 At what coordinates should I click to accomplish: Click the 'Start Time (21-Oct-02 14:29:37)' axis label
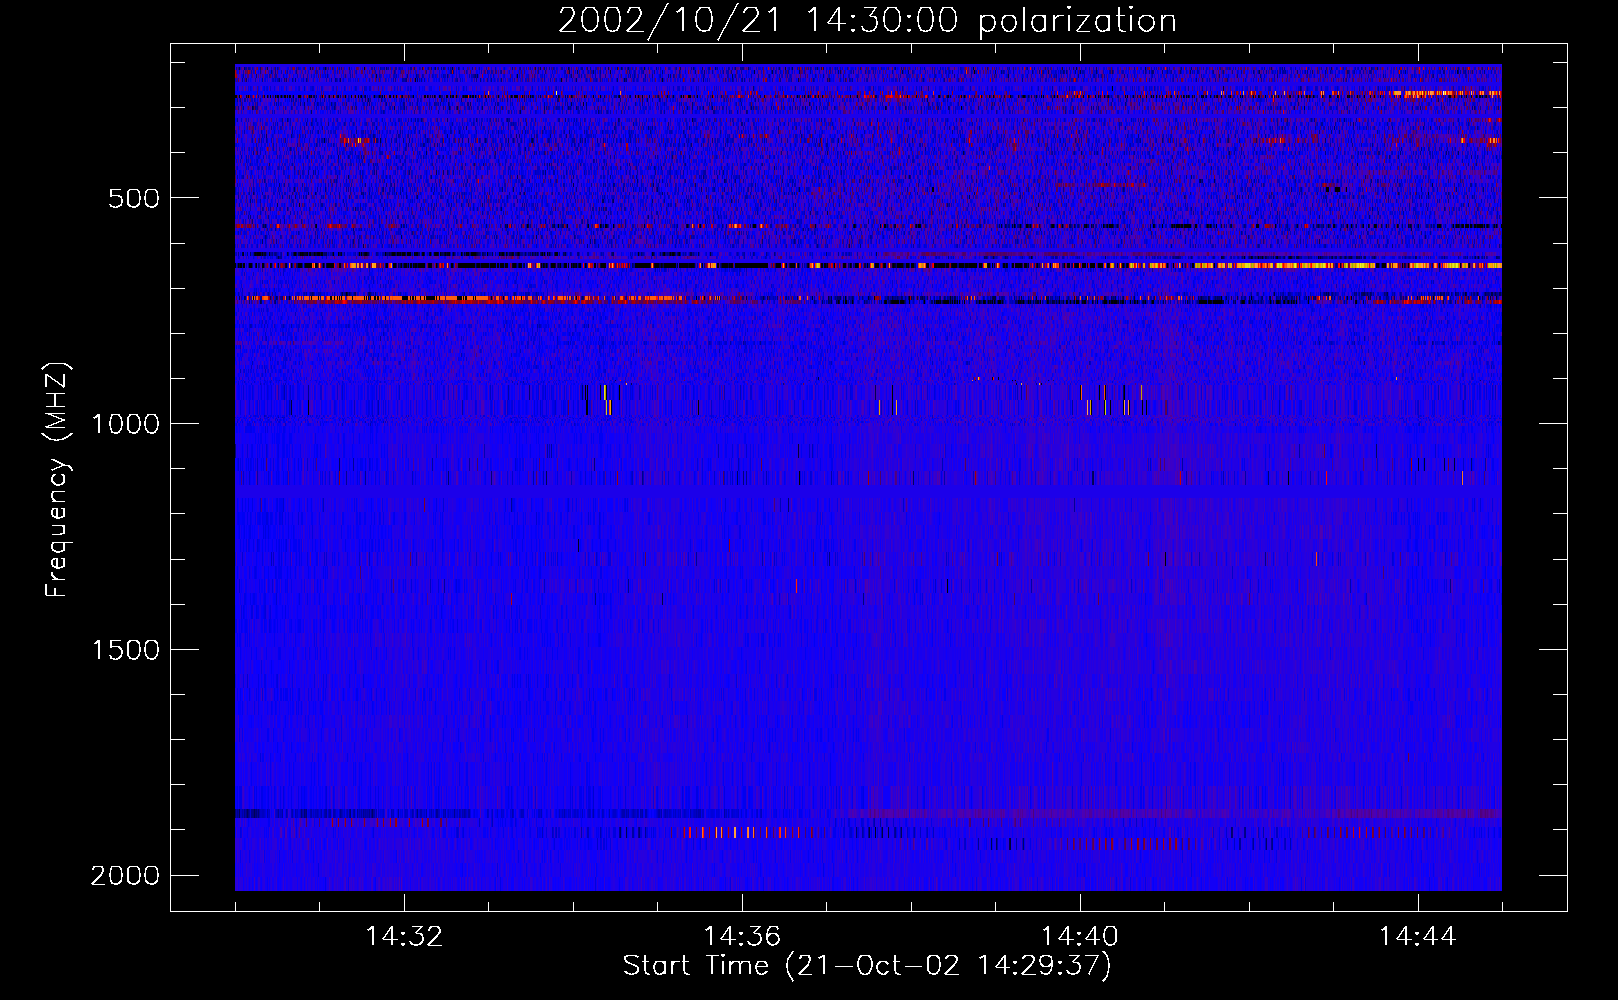tap(867, 966)
